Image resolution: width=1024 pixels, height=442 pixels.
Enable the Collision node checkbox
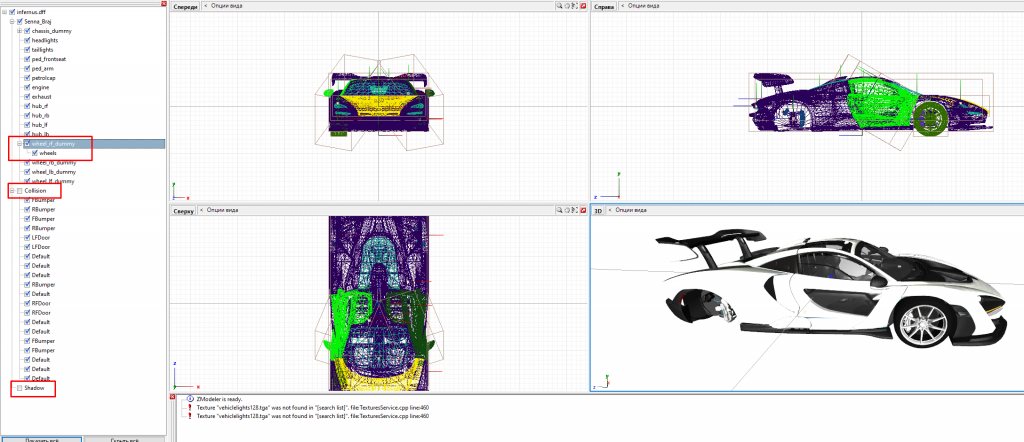[19, 190]
